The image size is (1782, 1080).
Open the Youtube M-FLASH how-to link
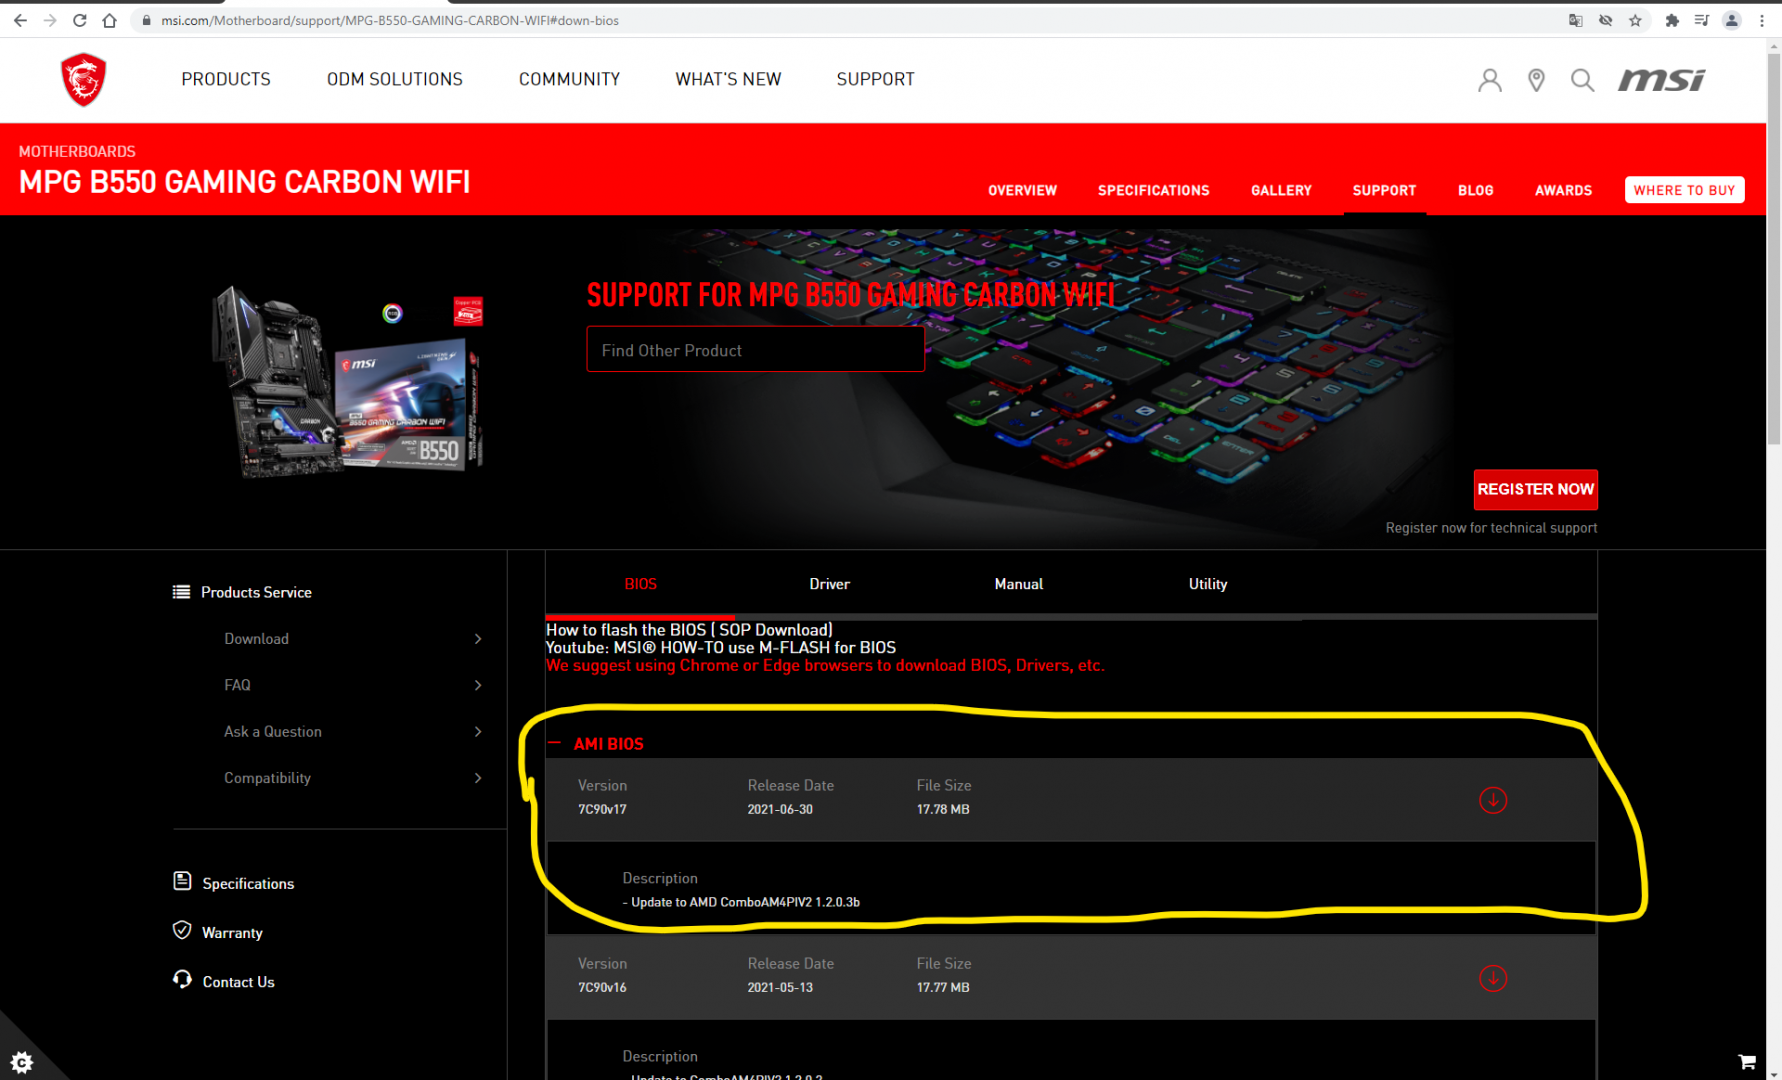(721, 648)
